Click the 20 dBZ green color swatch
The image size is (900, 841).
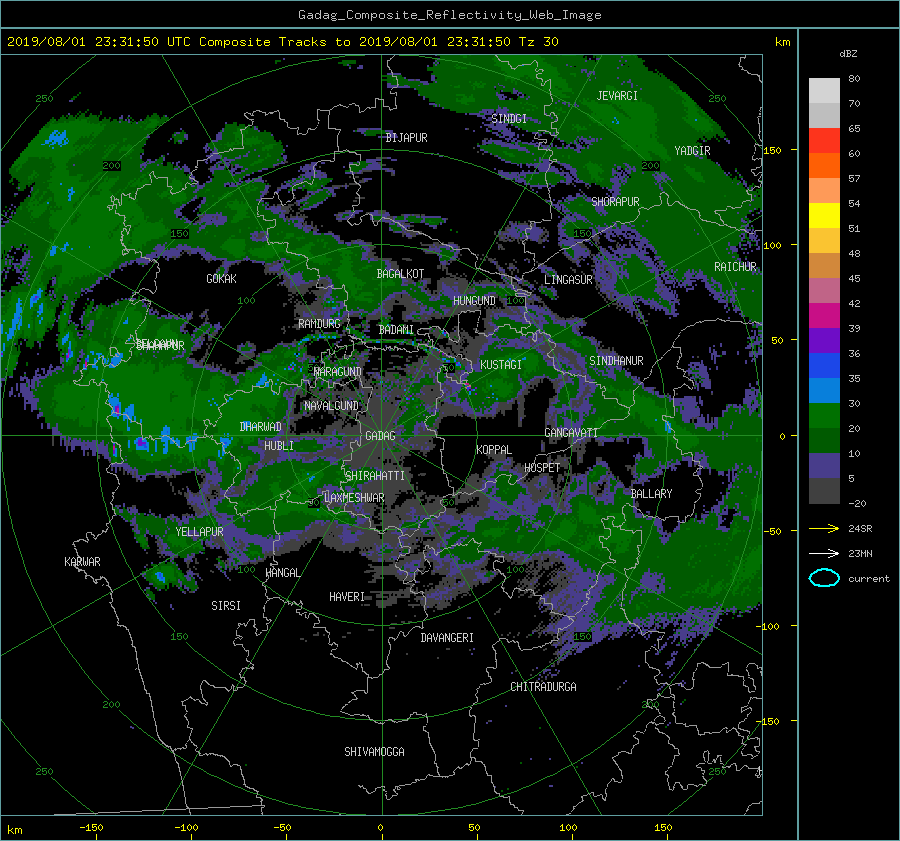[x=824, y=415]
